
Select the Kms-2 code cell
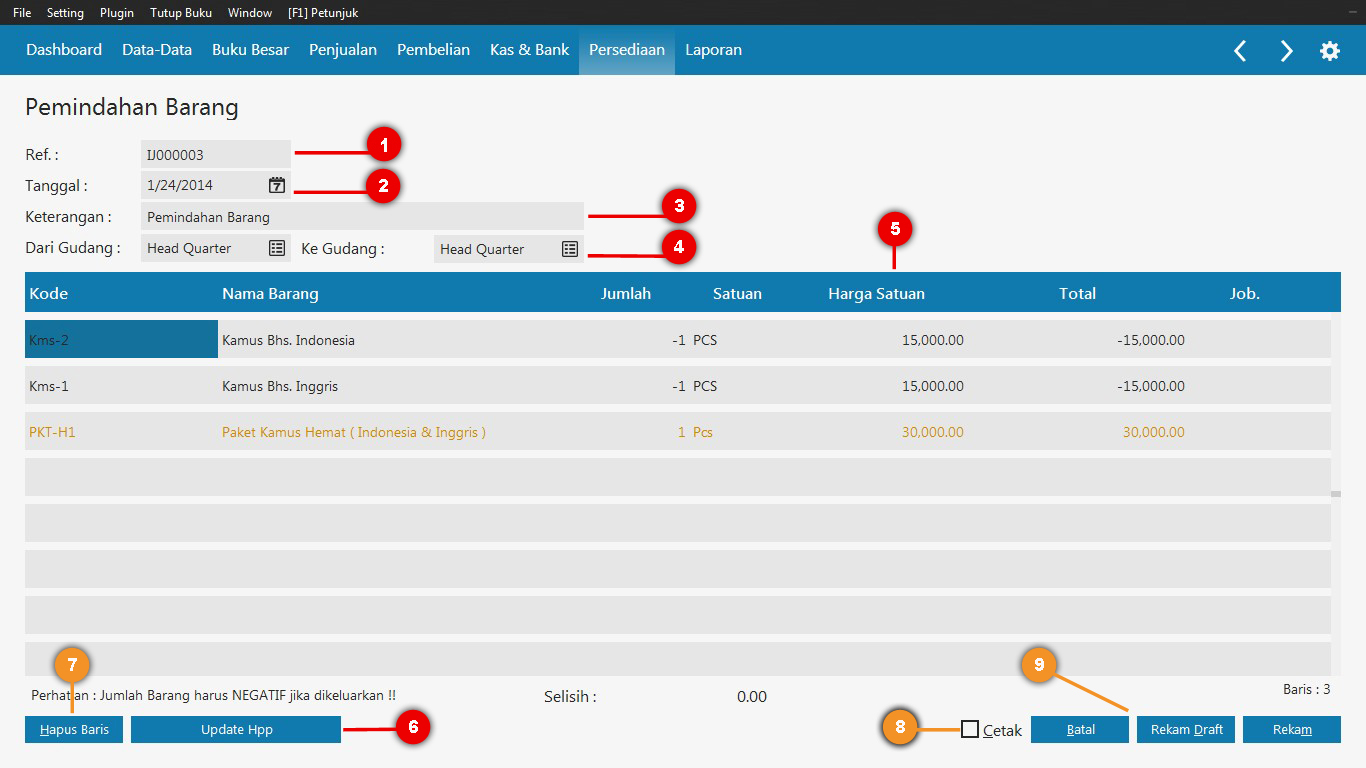click(121, 339)
